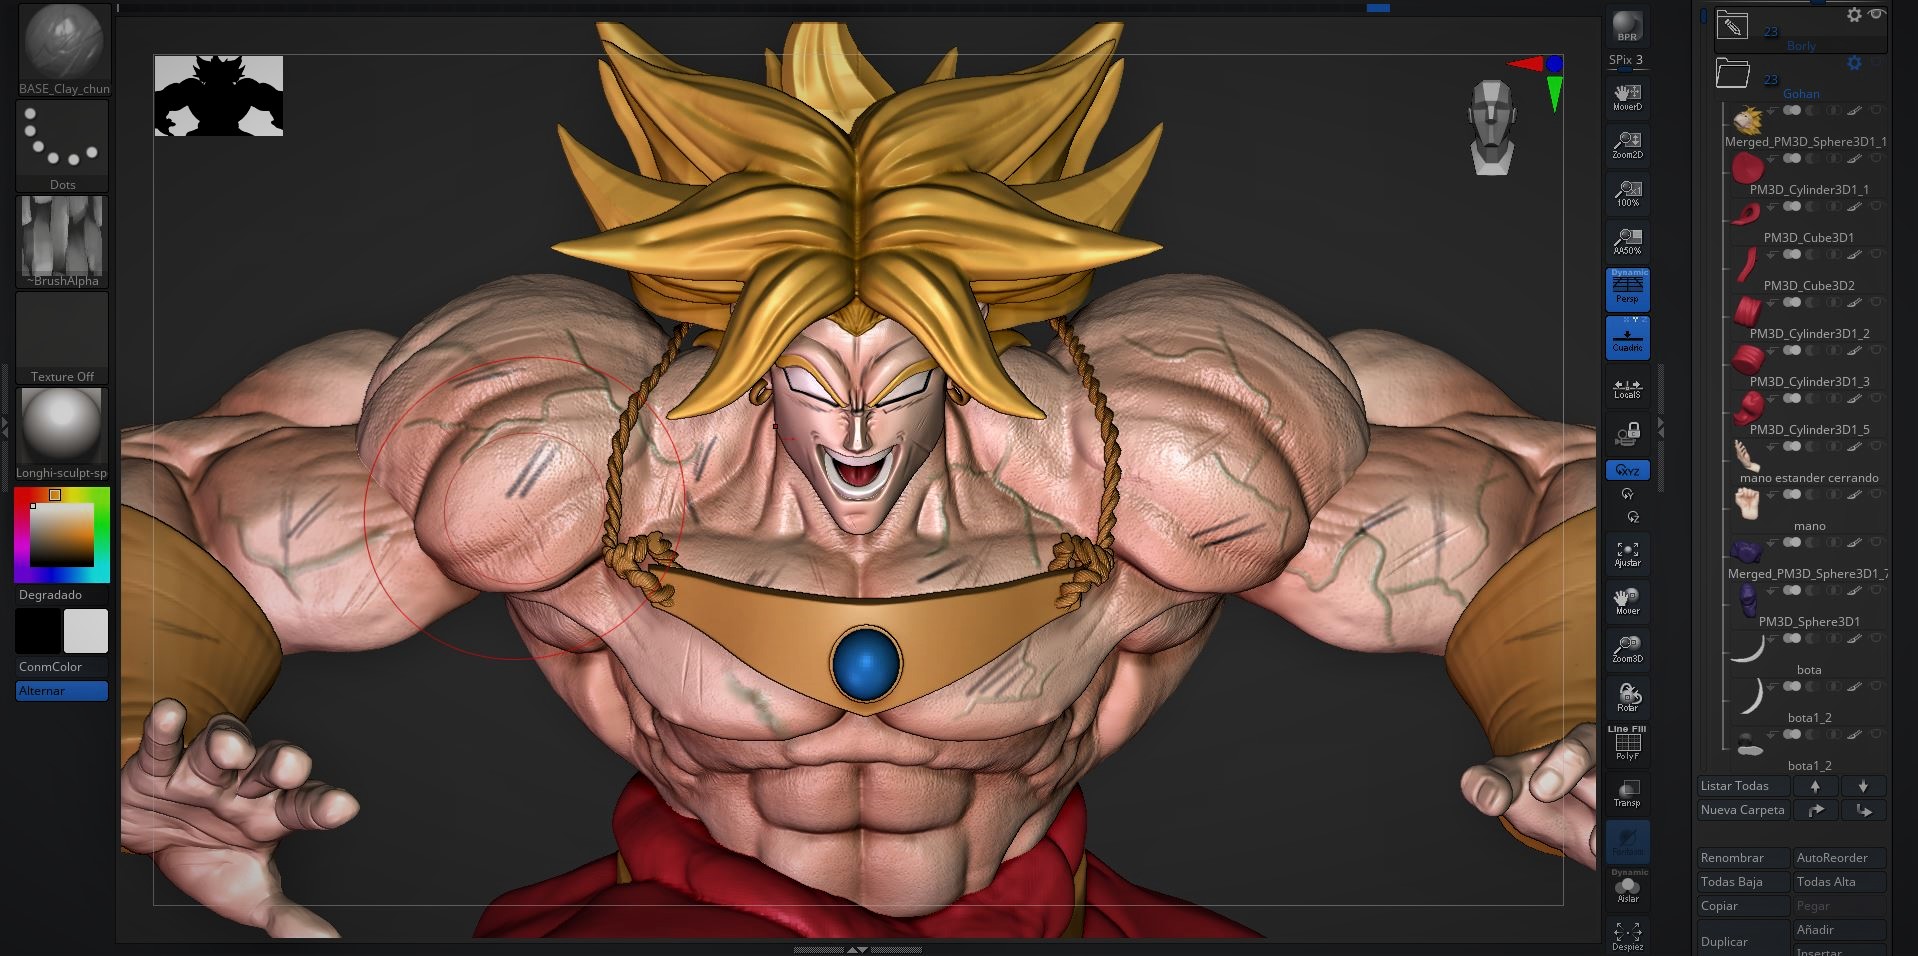This screenshot has height=956, width=1918.
Task: Click the Todas Alta button
Action: [1839, 882]
